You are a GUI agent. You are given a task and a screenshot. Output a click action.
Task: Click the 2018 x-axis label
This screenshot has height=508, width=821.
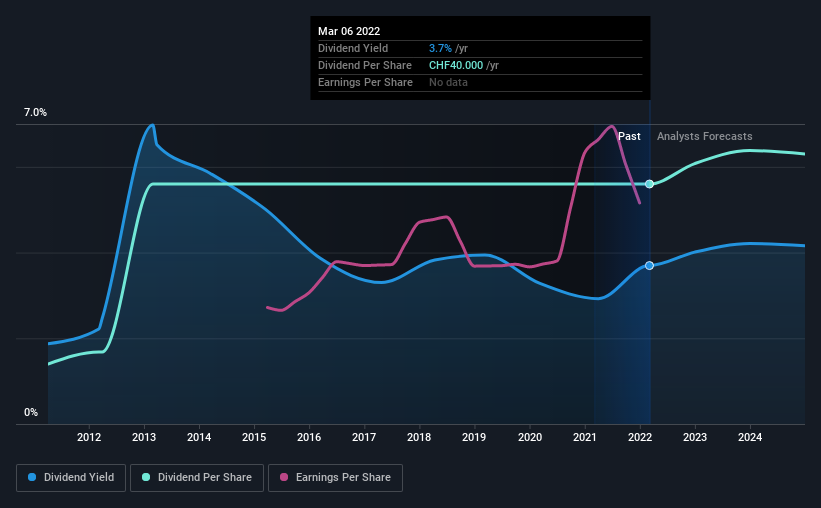point(419,437)
